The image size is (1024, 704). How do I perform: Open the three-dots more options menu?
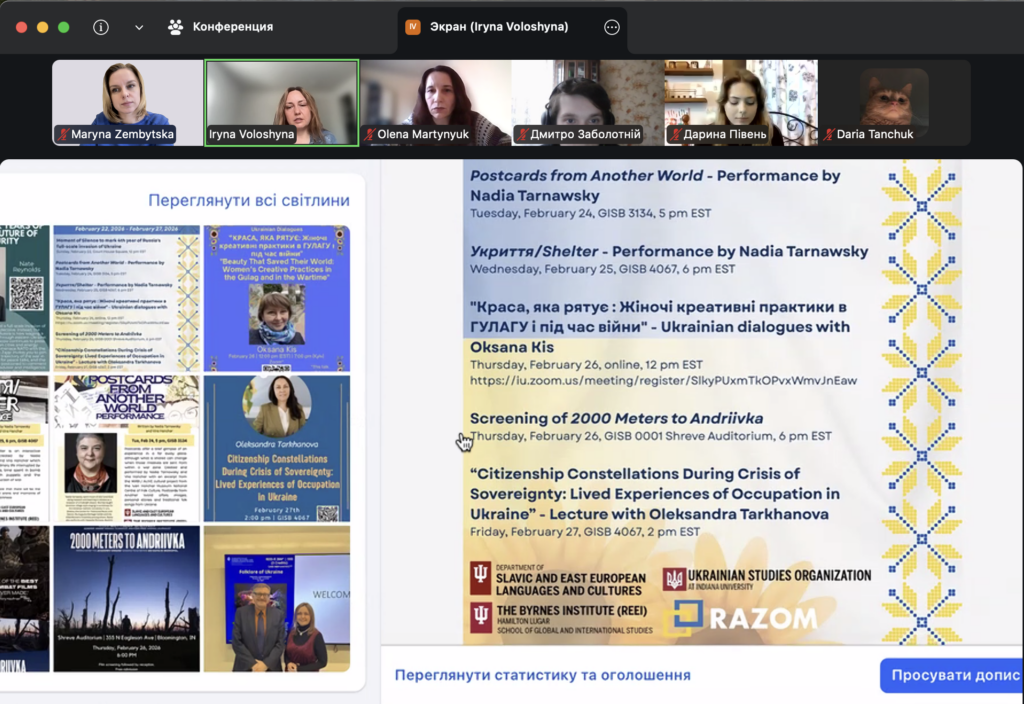[612, 27]
